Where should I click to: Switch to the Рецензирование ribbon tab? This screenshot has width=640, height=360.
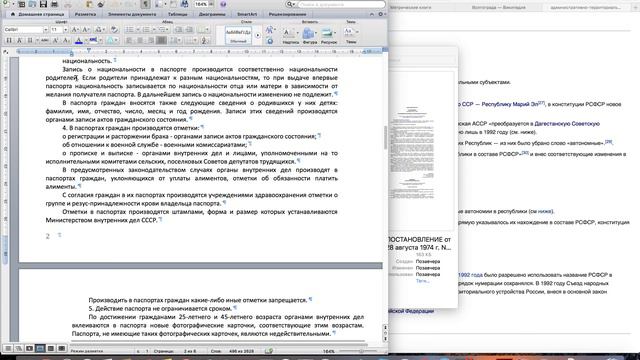pos(287,14)
